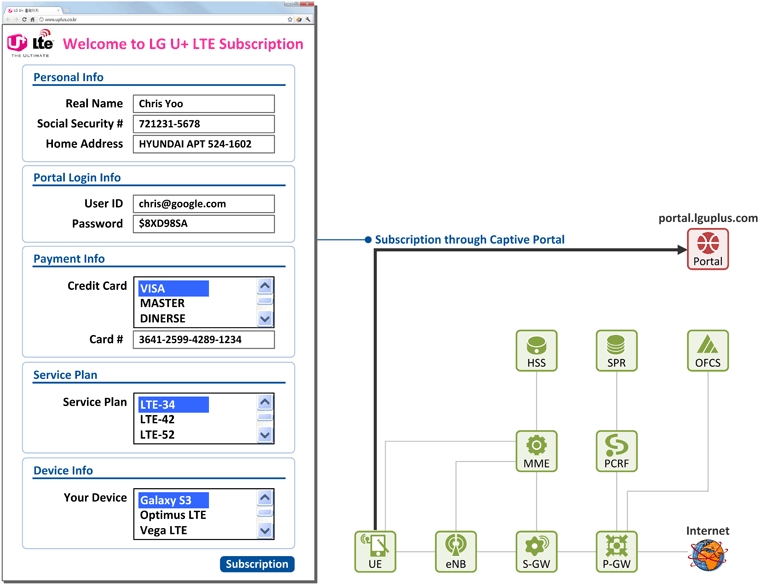
Task: Select the OFCS node icon
Action: point(708,351)
